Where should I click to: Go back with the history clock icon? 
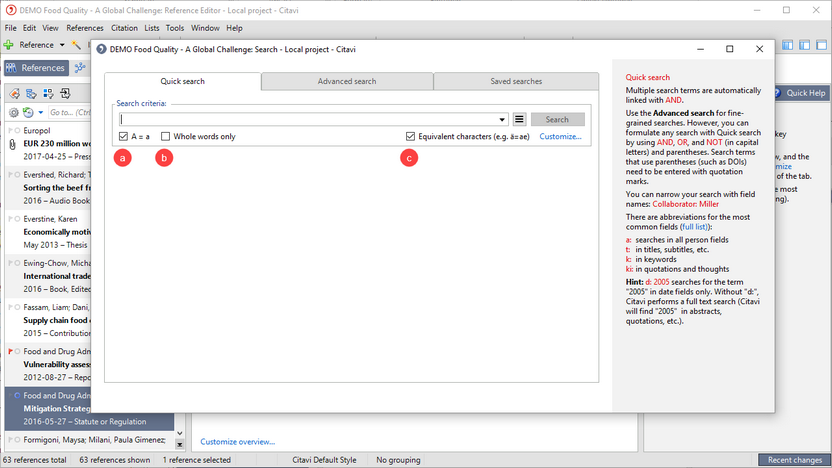(x=28, y=112)
